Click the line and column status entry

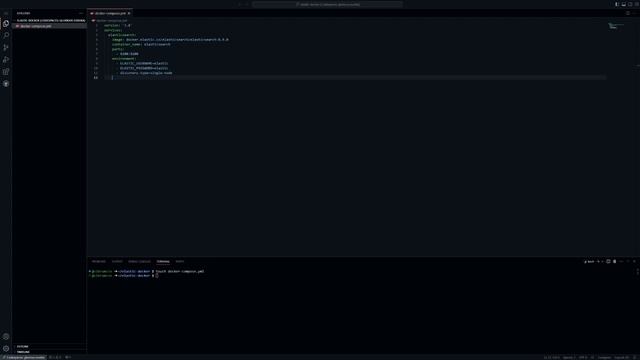551,358
